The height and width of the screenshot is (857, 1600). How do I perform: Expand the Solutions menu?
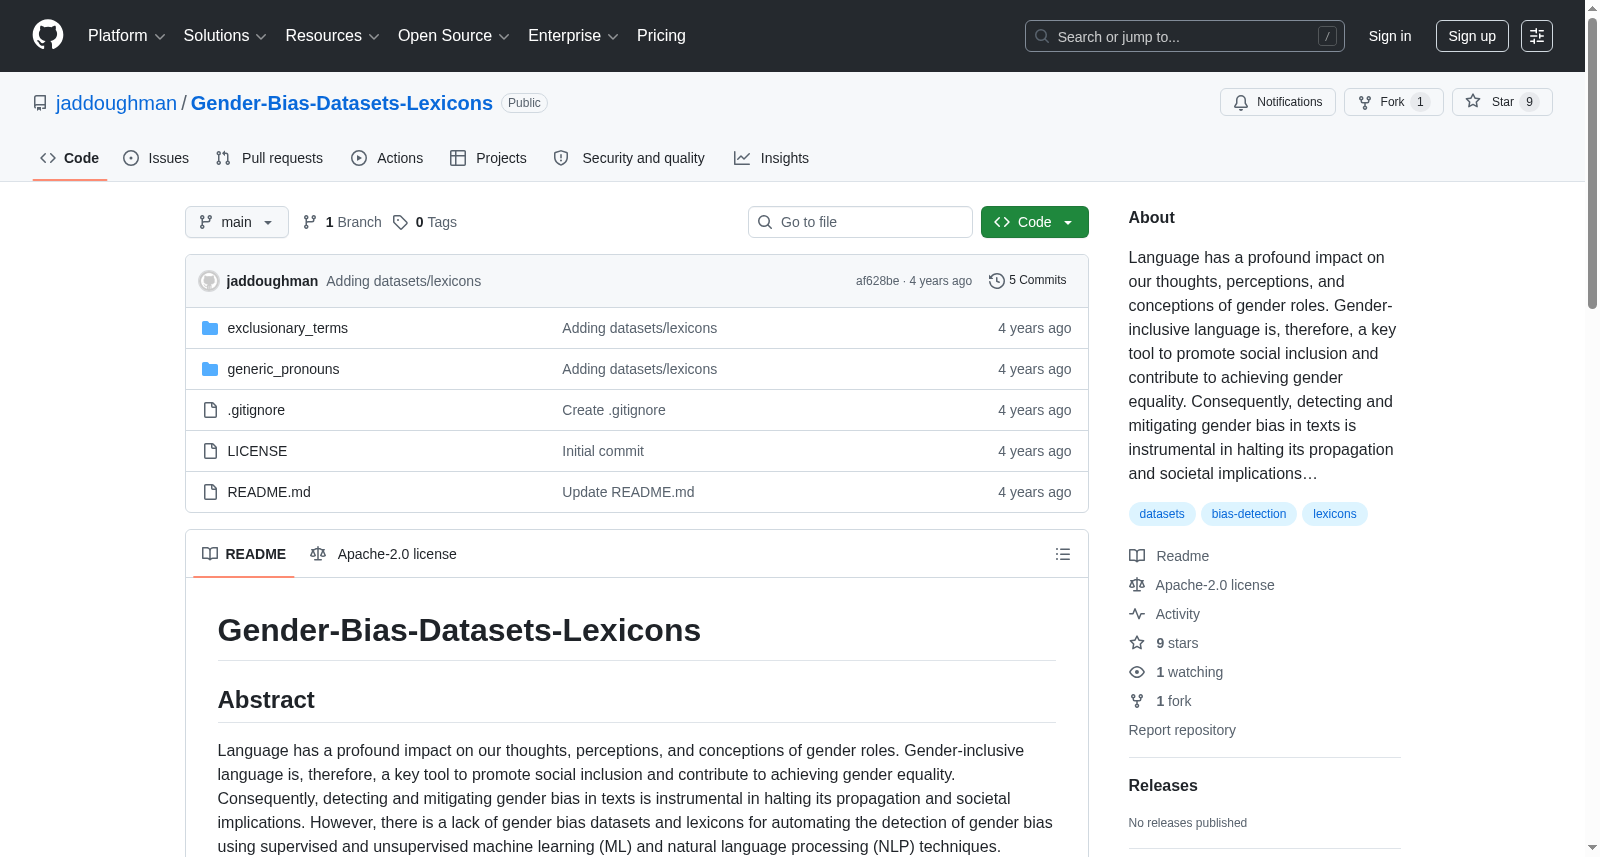[225, 36]
